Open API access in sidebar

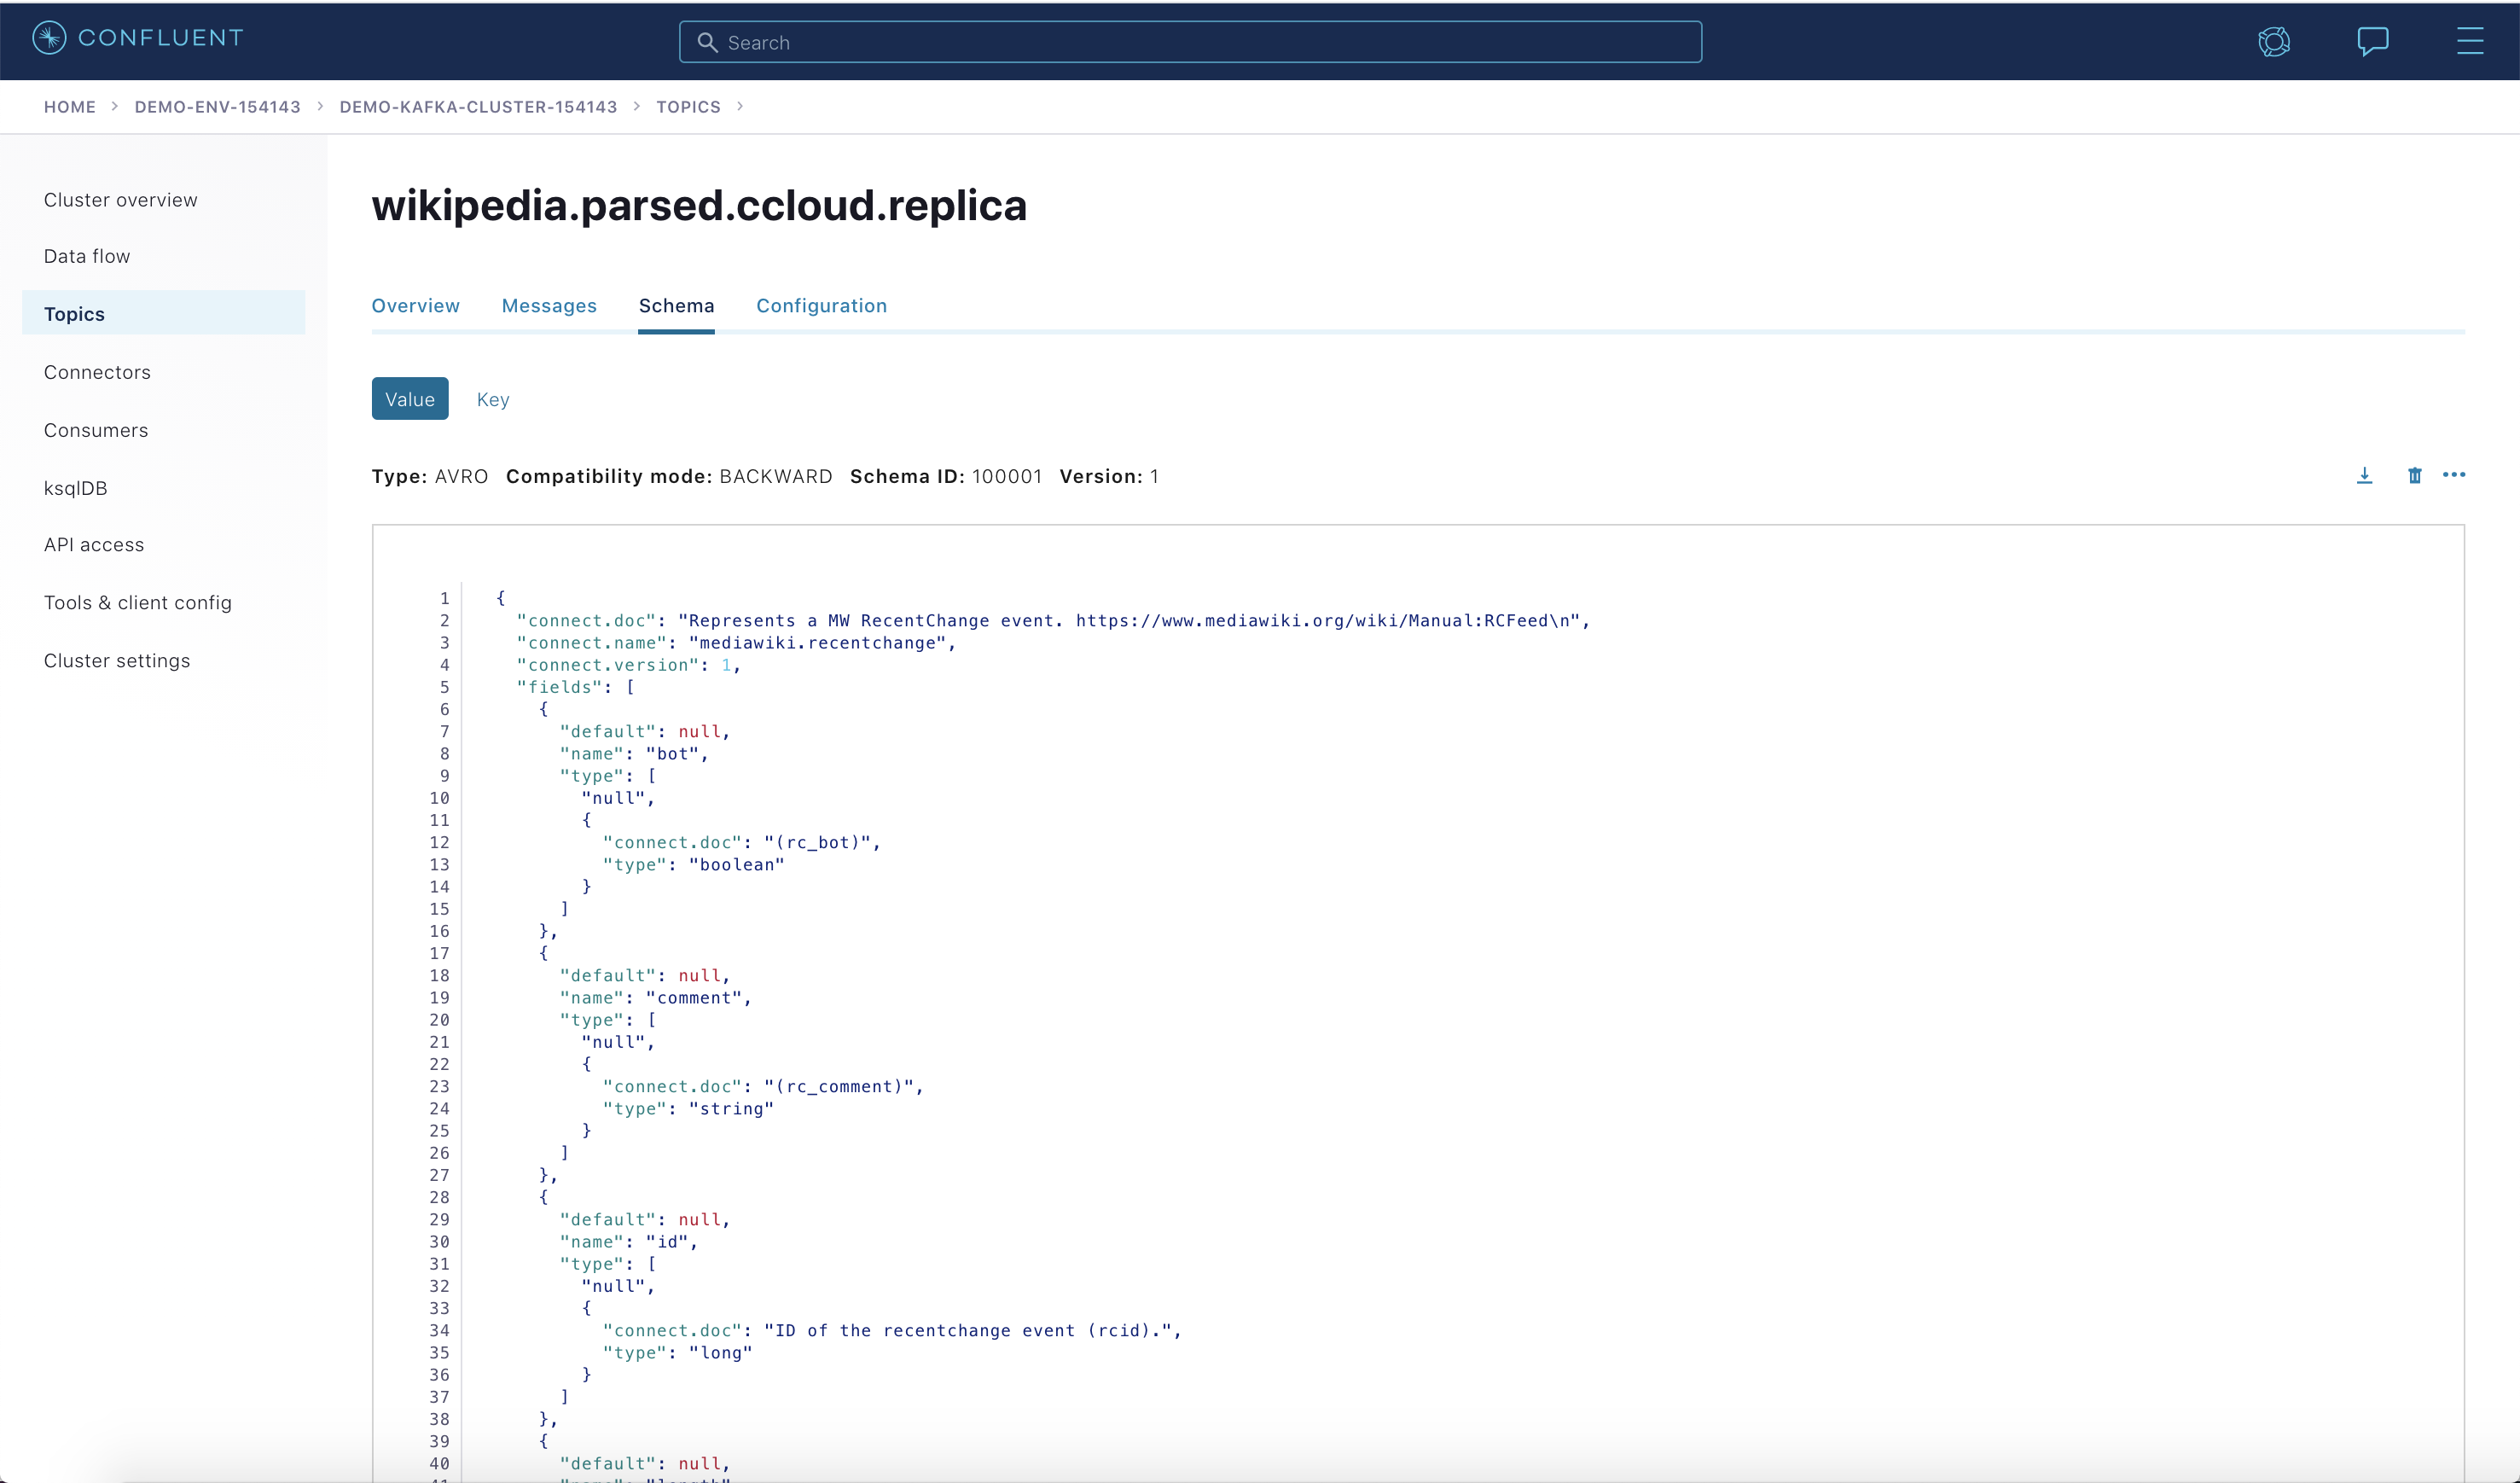(94, 545)
